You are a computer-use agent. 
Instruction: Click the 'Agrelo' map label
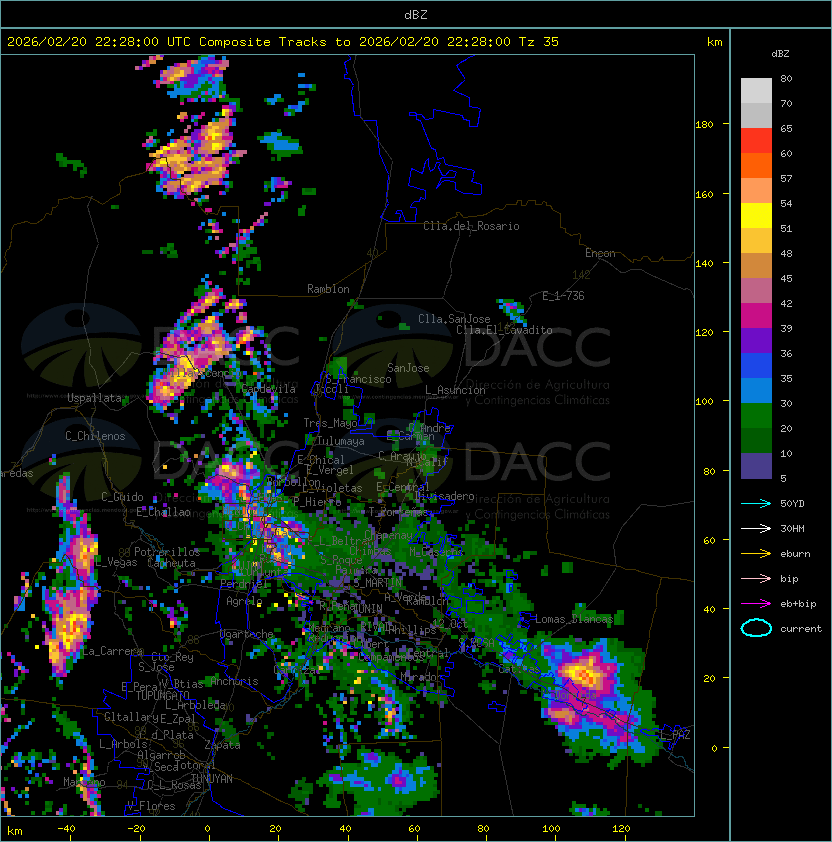(244, 601)
